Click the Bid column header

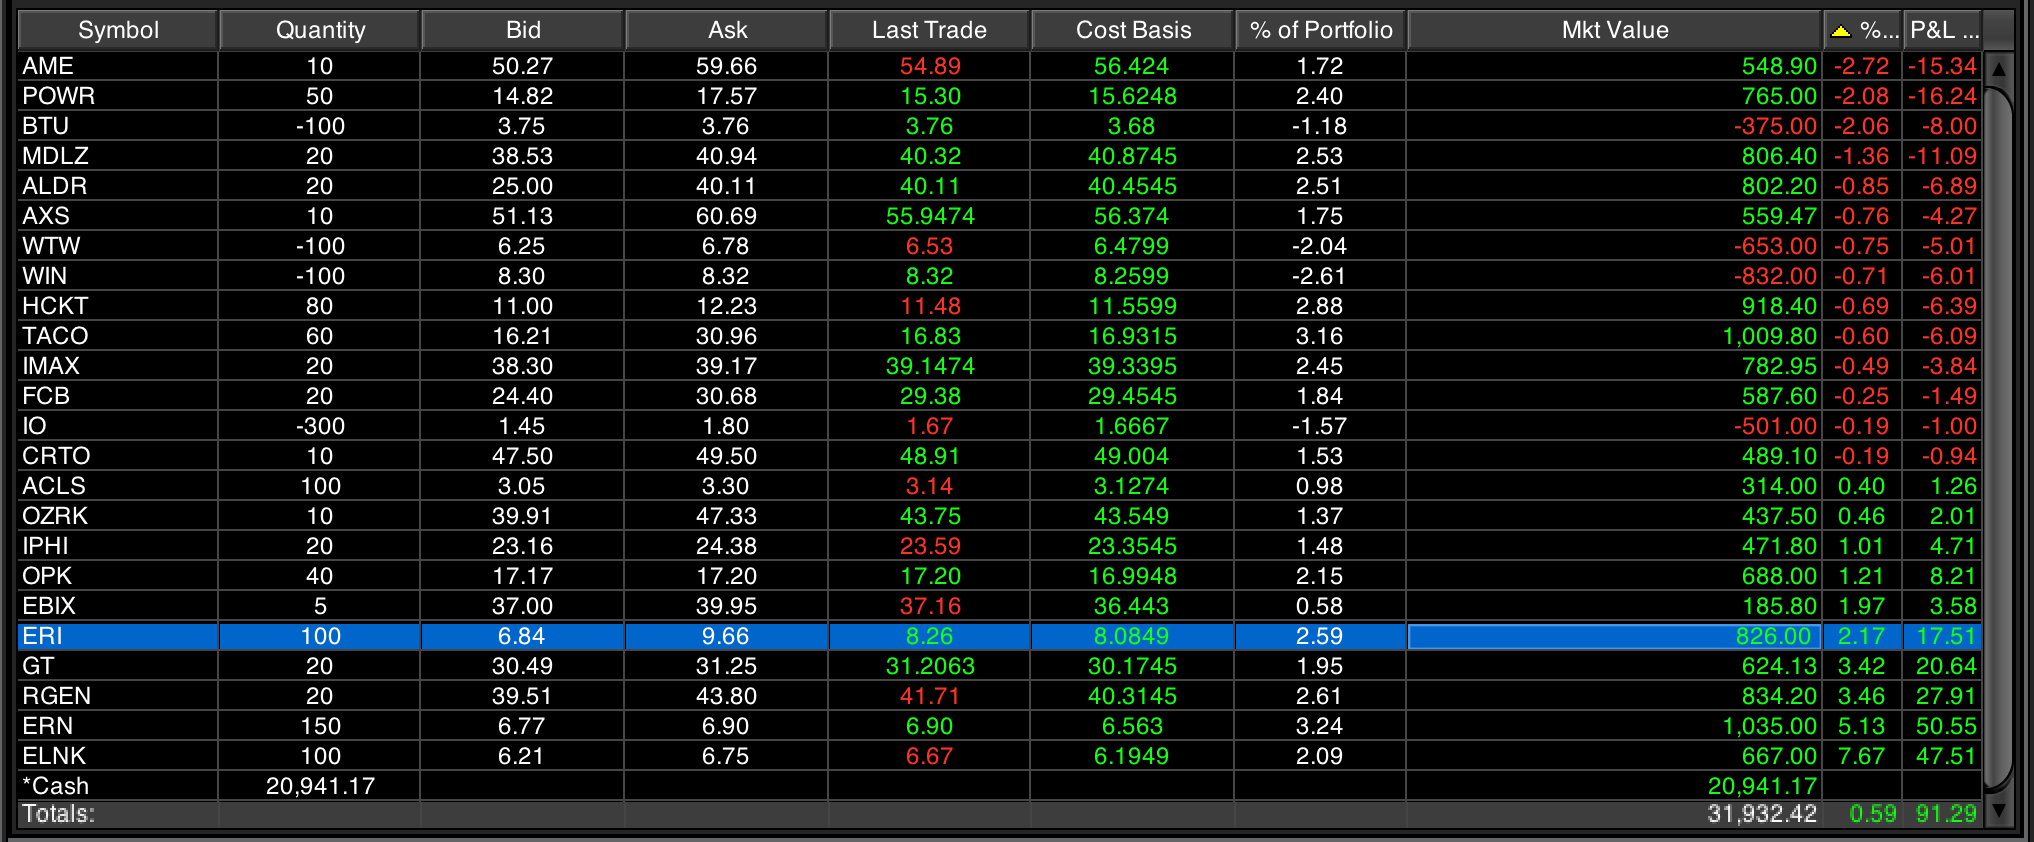pos(523,30)
